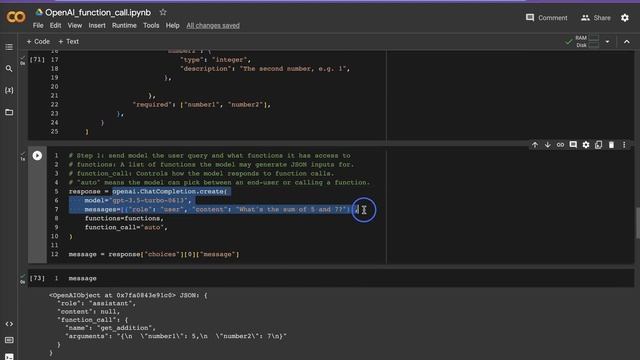
Task: Click the vertical scrollbar thumb
Action: (638, 223)
